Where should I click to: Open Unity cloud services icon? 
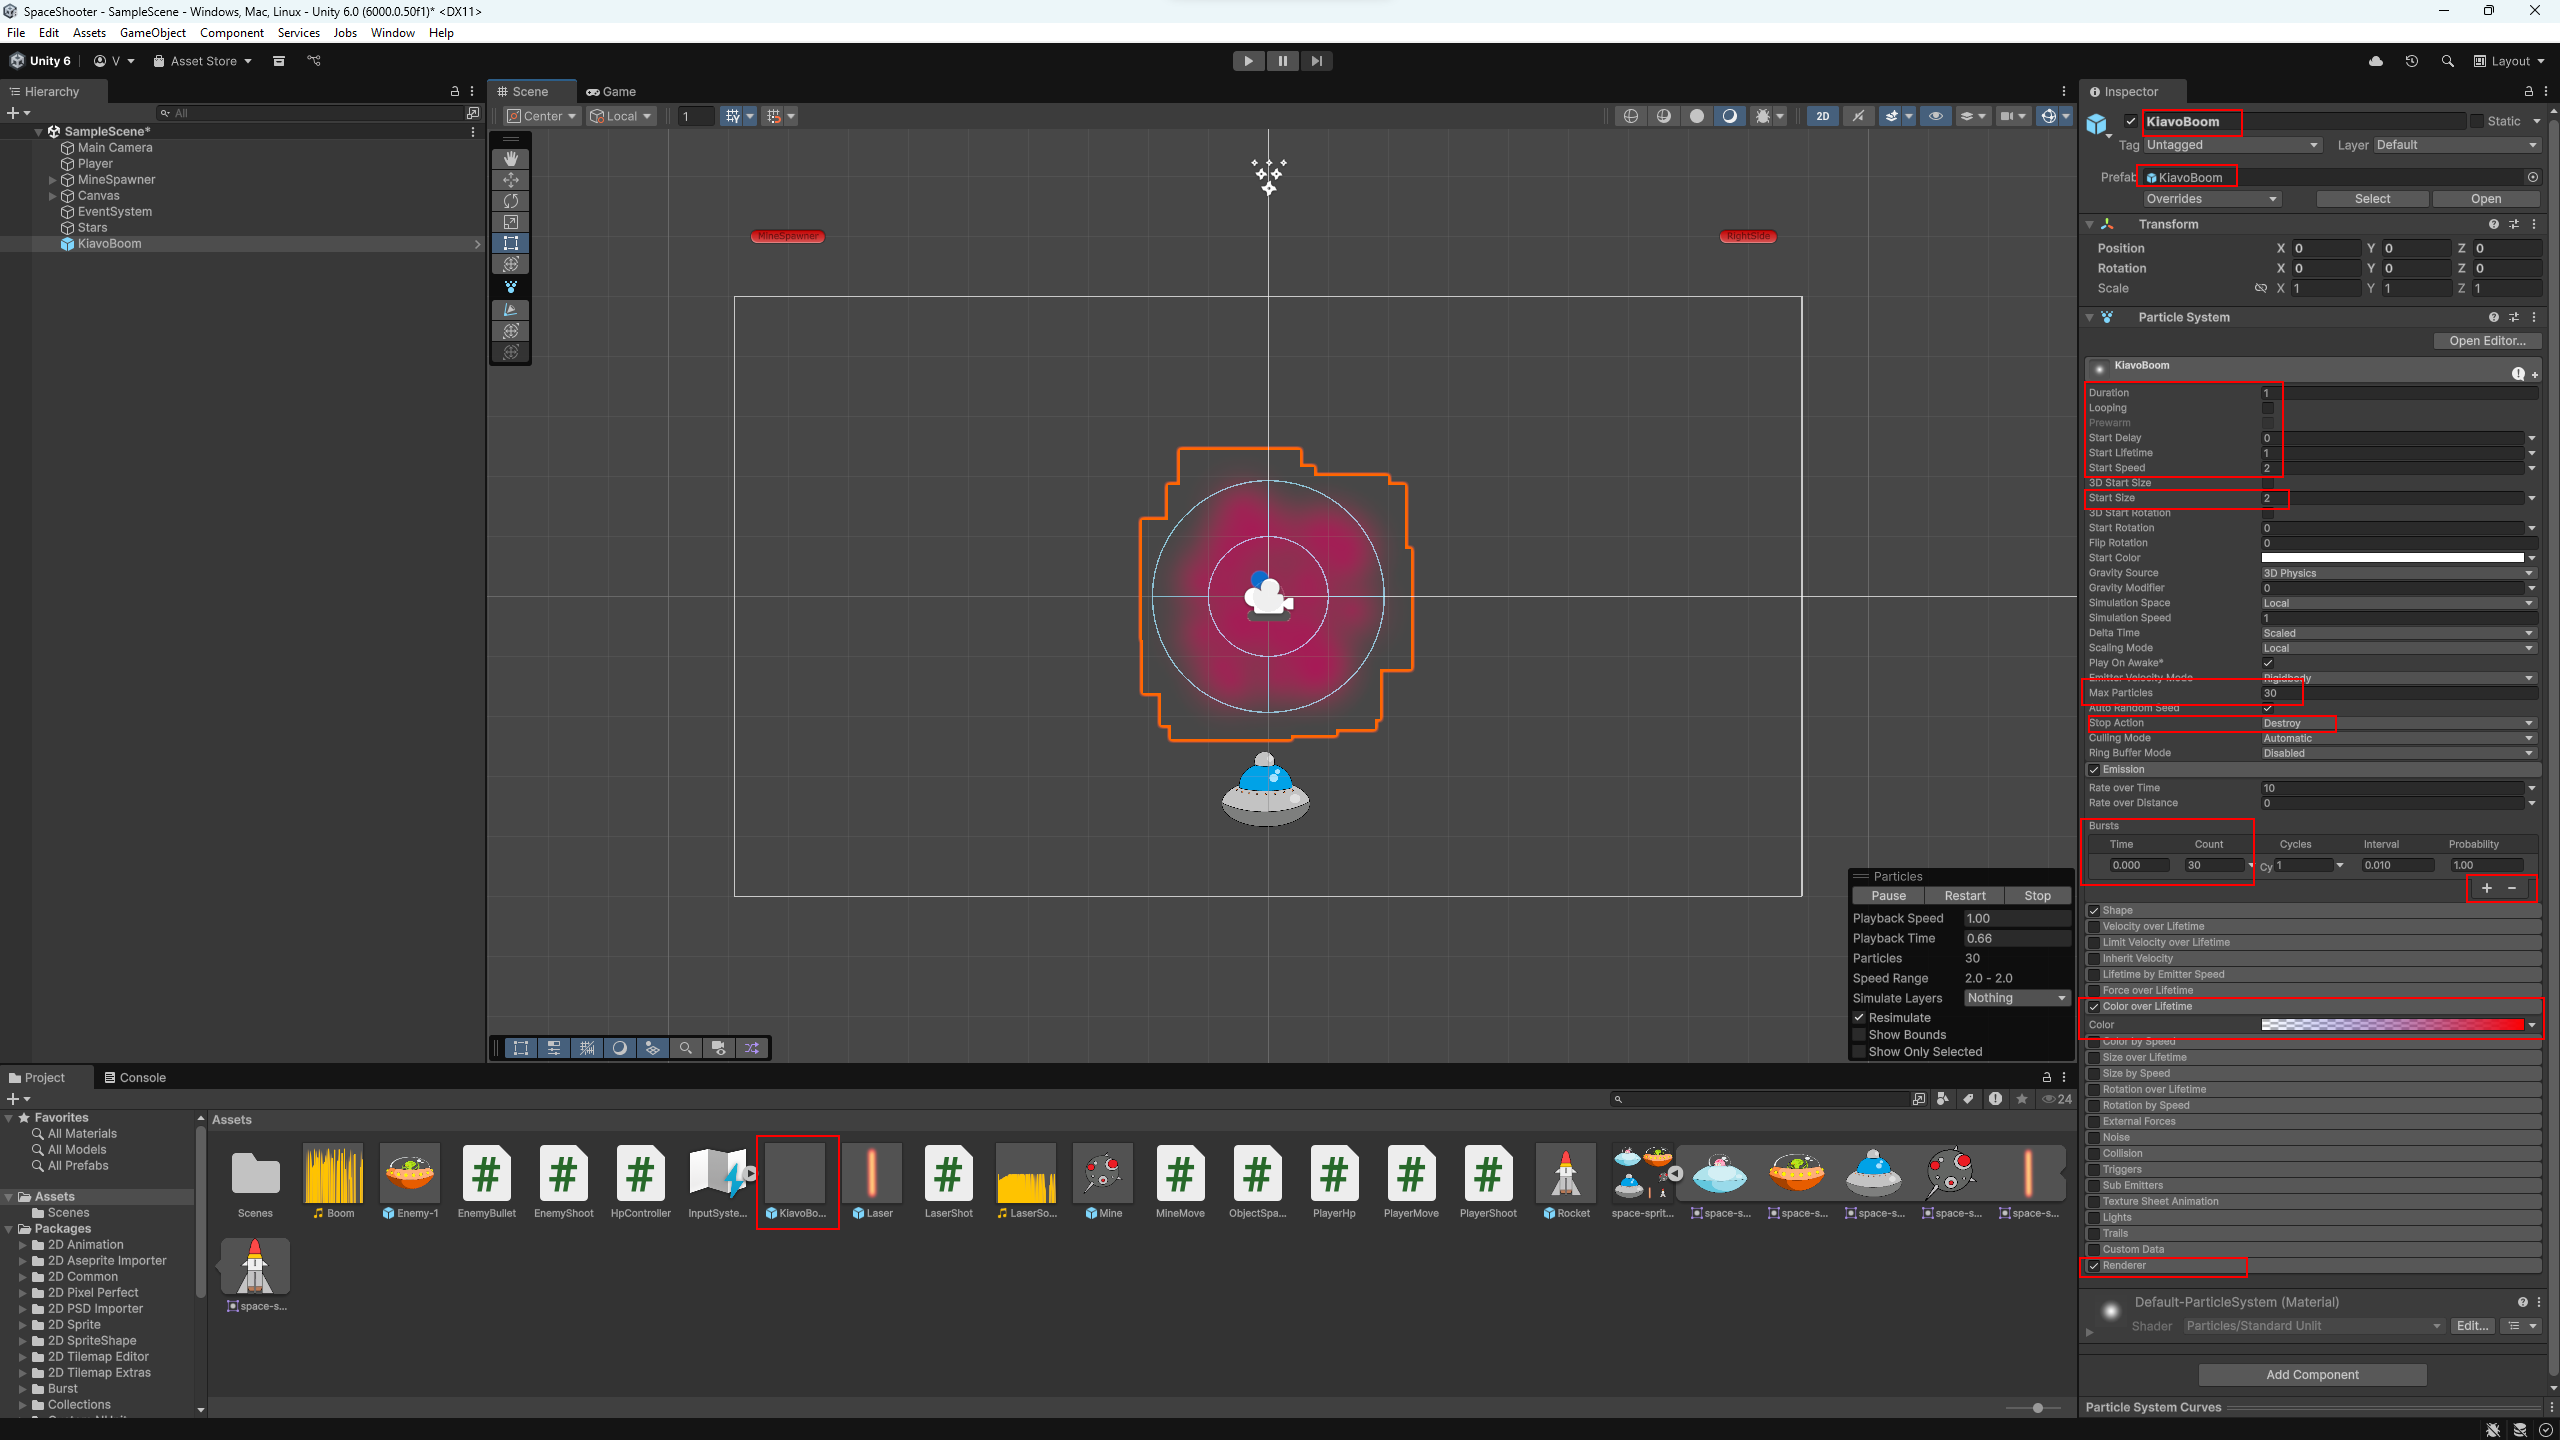pyautogui.click(x=2376, y=61)
